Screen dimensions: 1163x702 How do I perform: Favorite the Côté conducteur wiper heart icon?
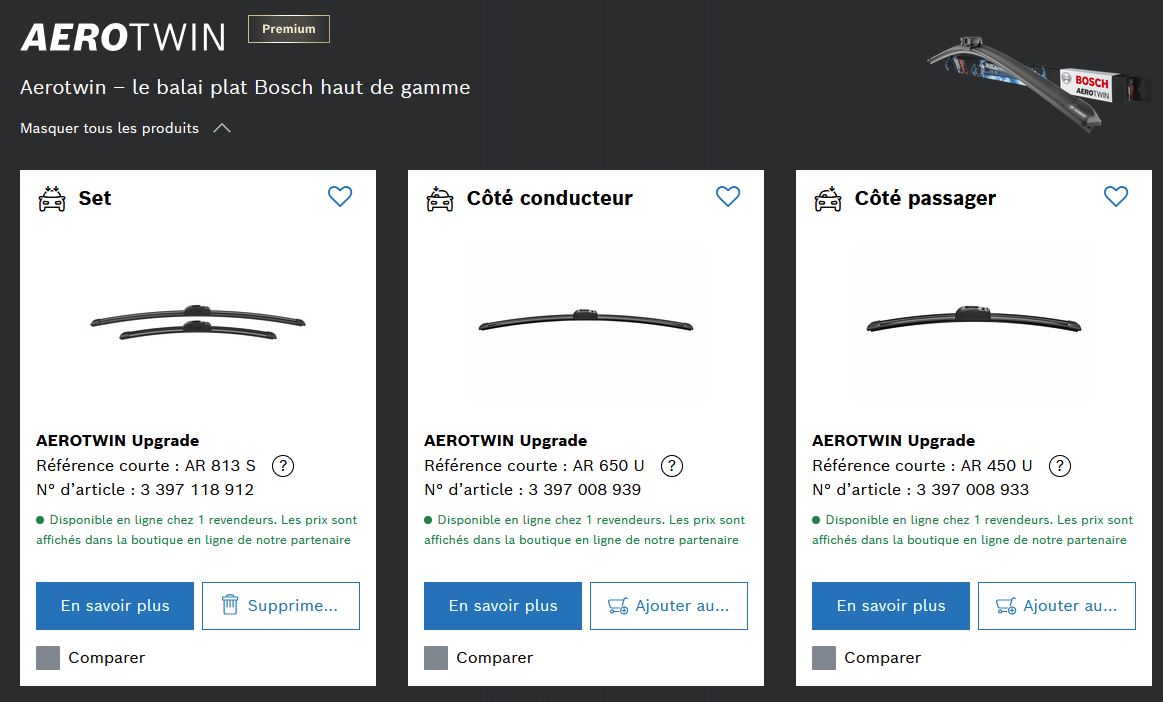(x=728, y=197)
